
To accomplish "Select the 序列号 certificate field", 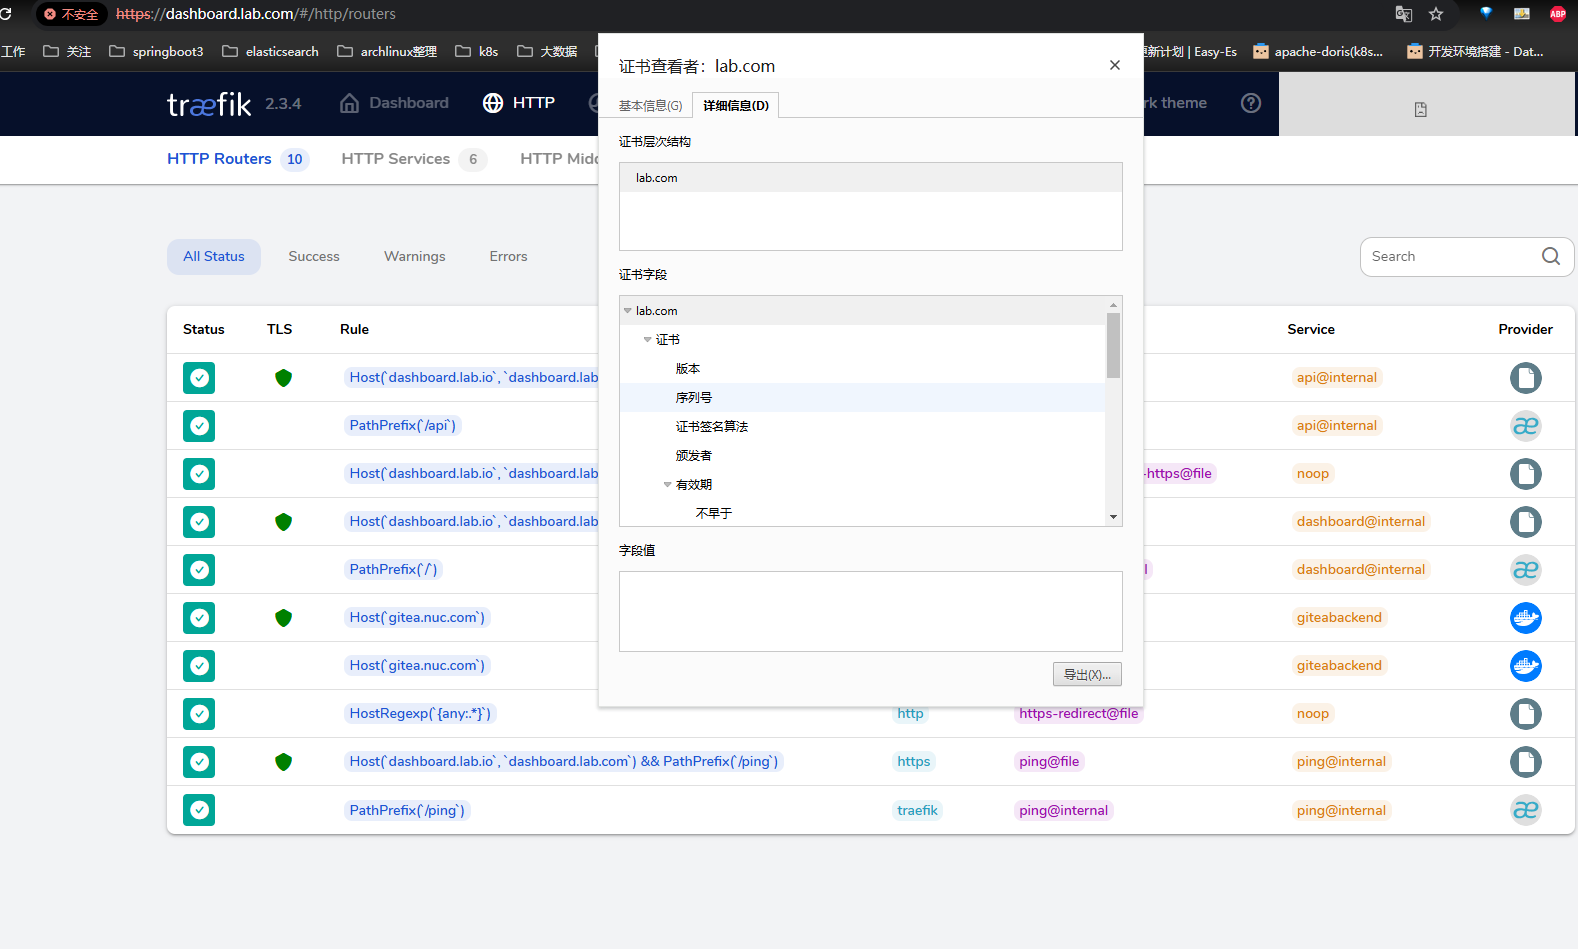I will (862, 398).
